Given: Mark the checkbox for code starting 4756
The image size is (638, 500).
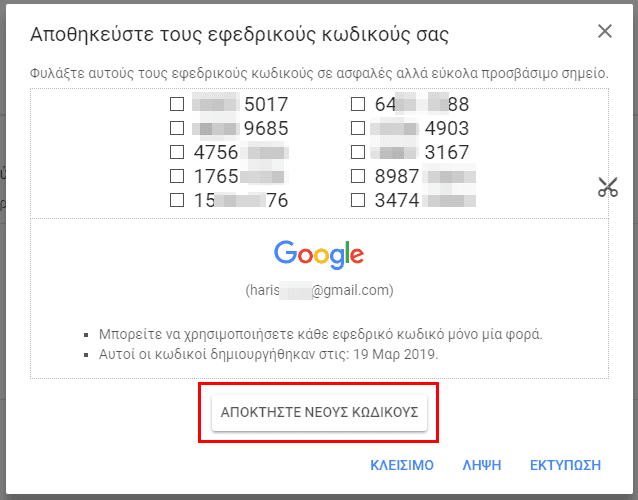Looking at the screenshot, I should pos(177,152).
